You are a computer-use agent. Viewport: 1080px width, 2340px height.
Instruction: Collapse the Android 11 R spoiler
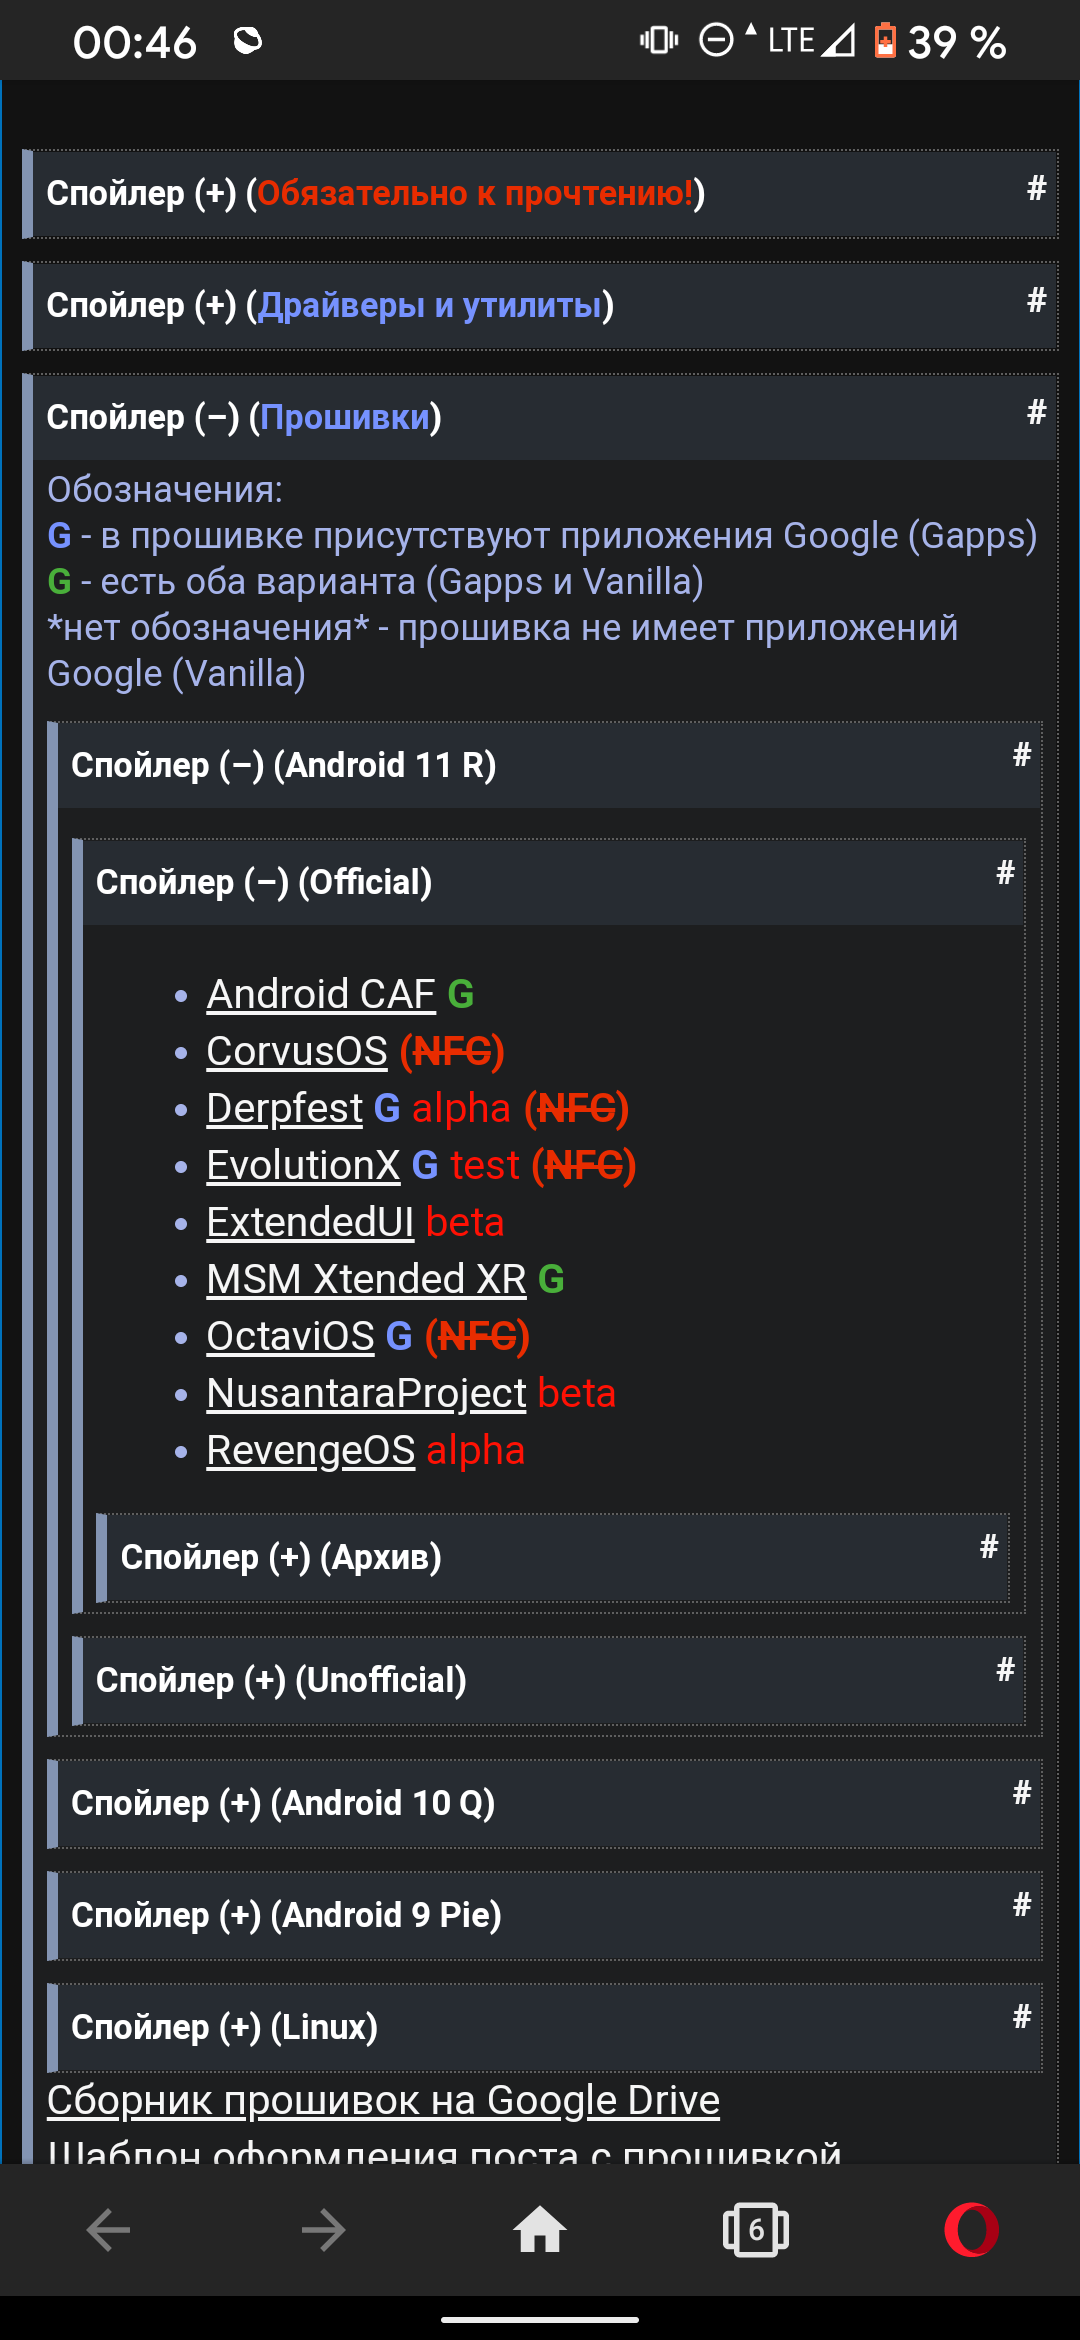pos(283,765)
